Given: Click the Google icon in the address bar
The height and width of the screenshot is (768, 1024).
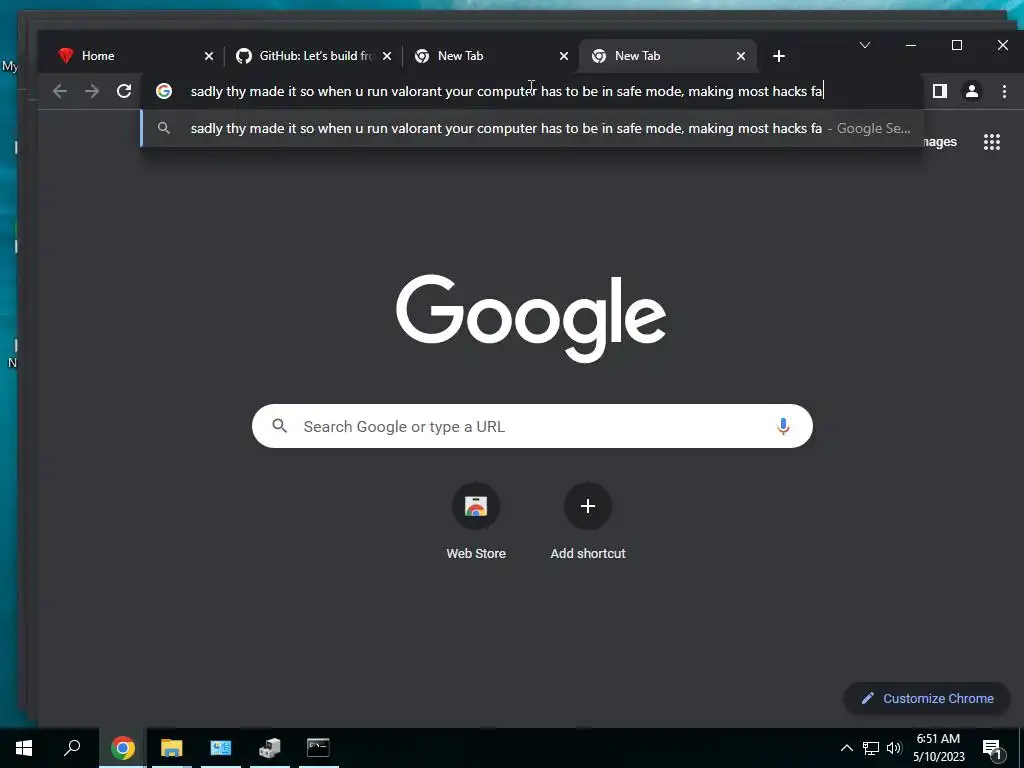Looking at the screenshot, I should pyautogui.click(x=164, y=91).
